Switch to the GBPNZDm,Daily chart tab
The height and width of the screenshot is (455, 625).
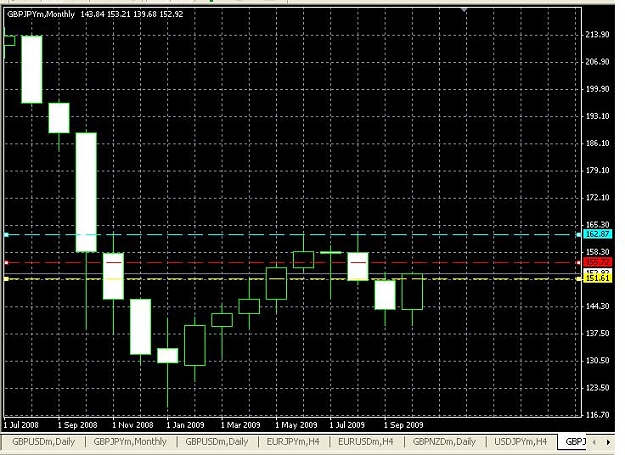coord(444,441)
